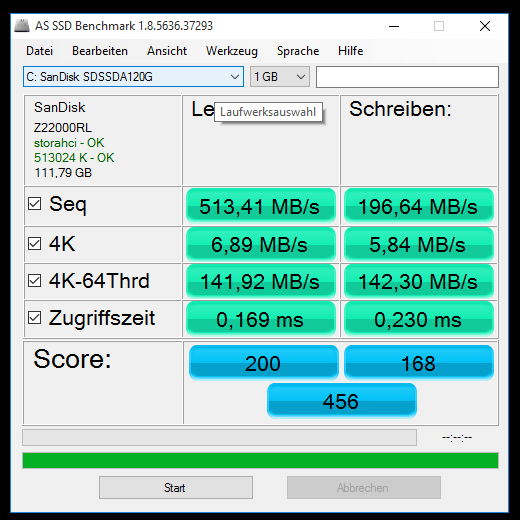Viewport: 520px width, 520px height.
Task: Click the 142,30 MB/s 4K-64Thrd write result
Action: (x=419, y=281)
